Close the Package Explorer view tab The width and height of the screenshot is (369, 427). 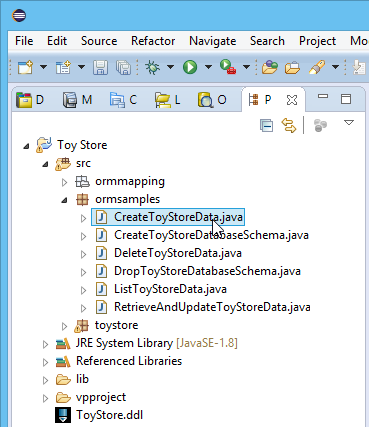(292, 100)
